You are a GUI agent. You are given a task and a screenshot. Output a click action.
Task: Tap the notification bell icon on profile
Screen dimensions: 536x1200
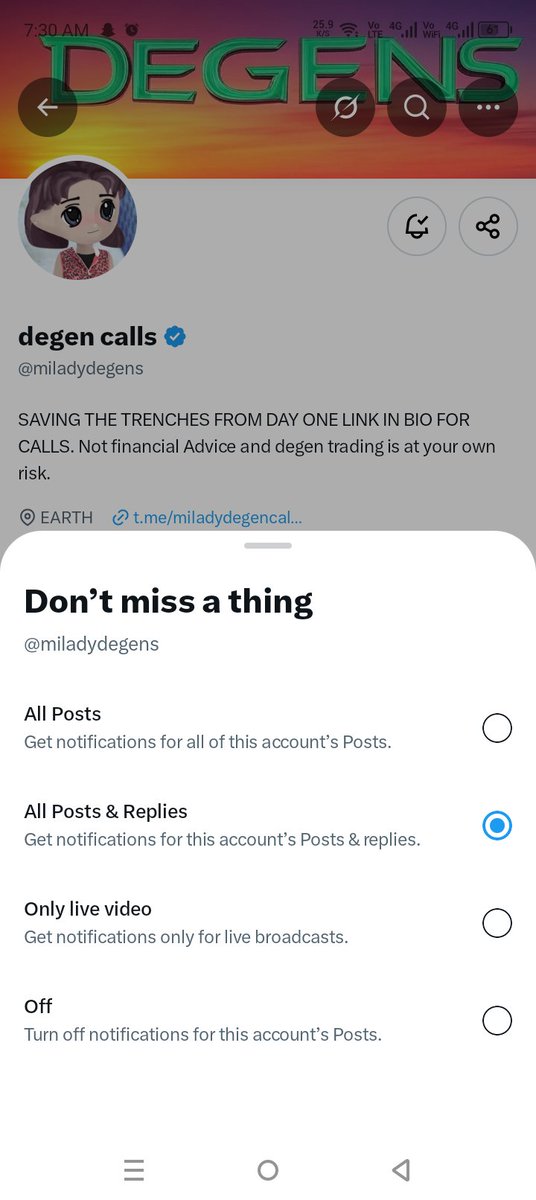point(417,227)
